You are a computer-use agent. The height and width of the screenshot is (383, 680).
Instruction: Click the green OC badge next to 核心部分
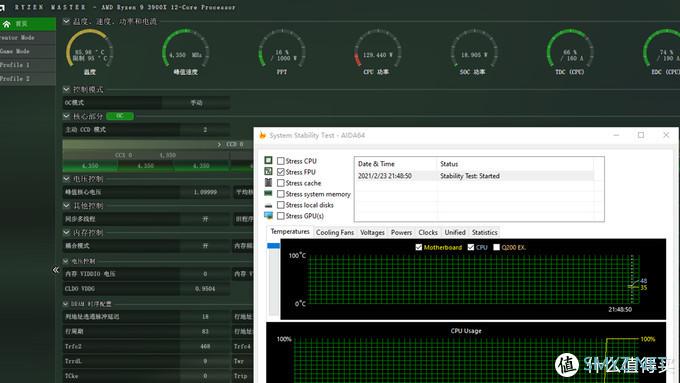120,116
